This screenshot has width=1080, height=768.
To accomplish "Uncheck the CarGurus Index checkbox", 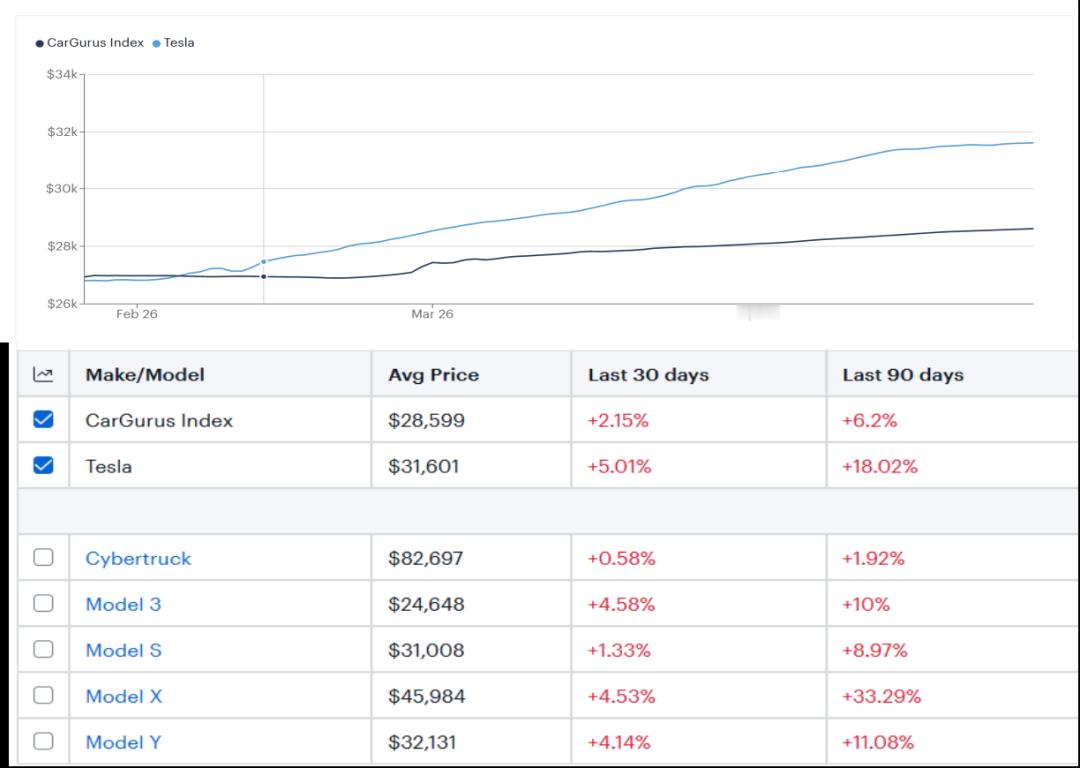I will [x=43, y=419].
